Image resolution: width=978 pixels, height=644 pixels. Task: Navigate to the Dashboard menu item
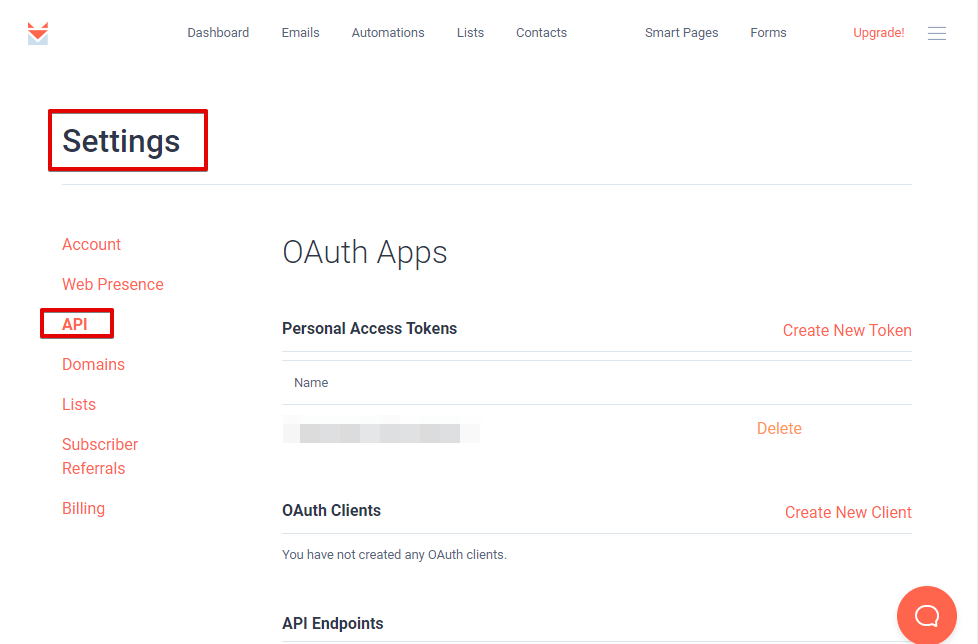point(218,32)
